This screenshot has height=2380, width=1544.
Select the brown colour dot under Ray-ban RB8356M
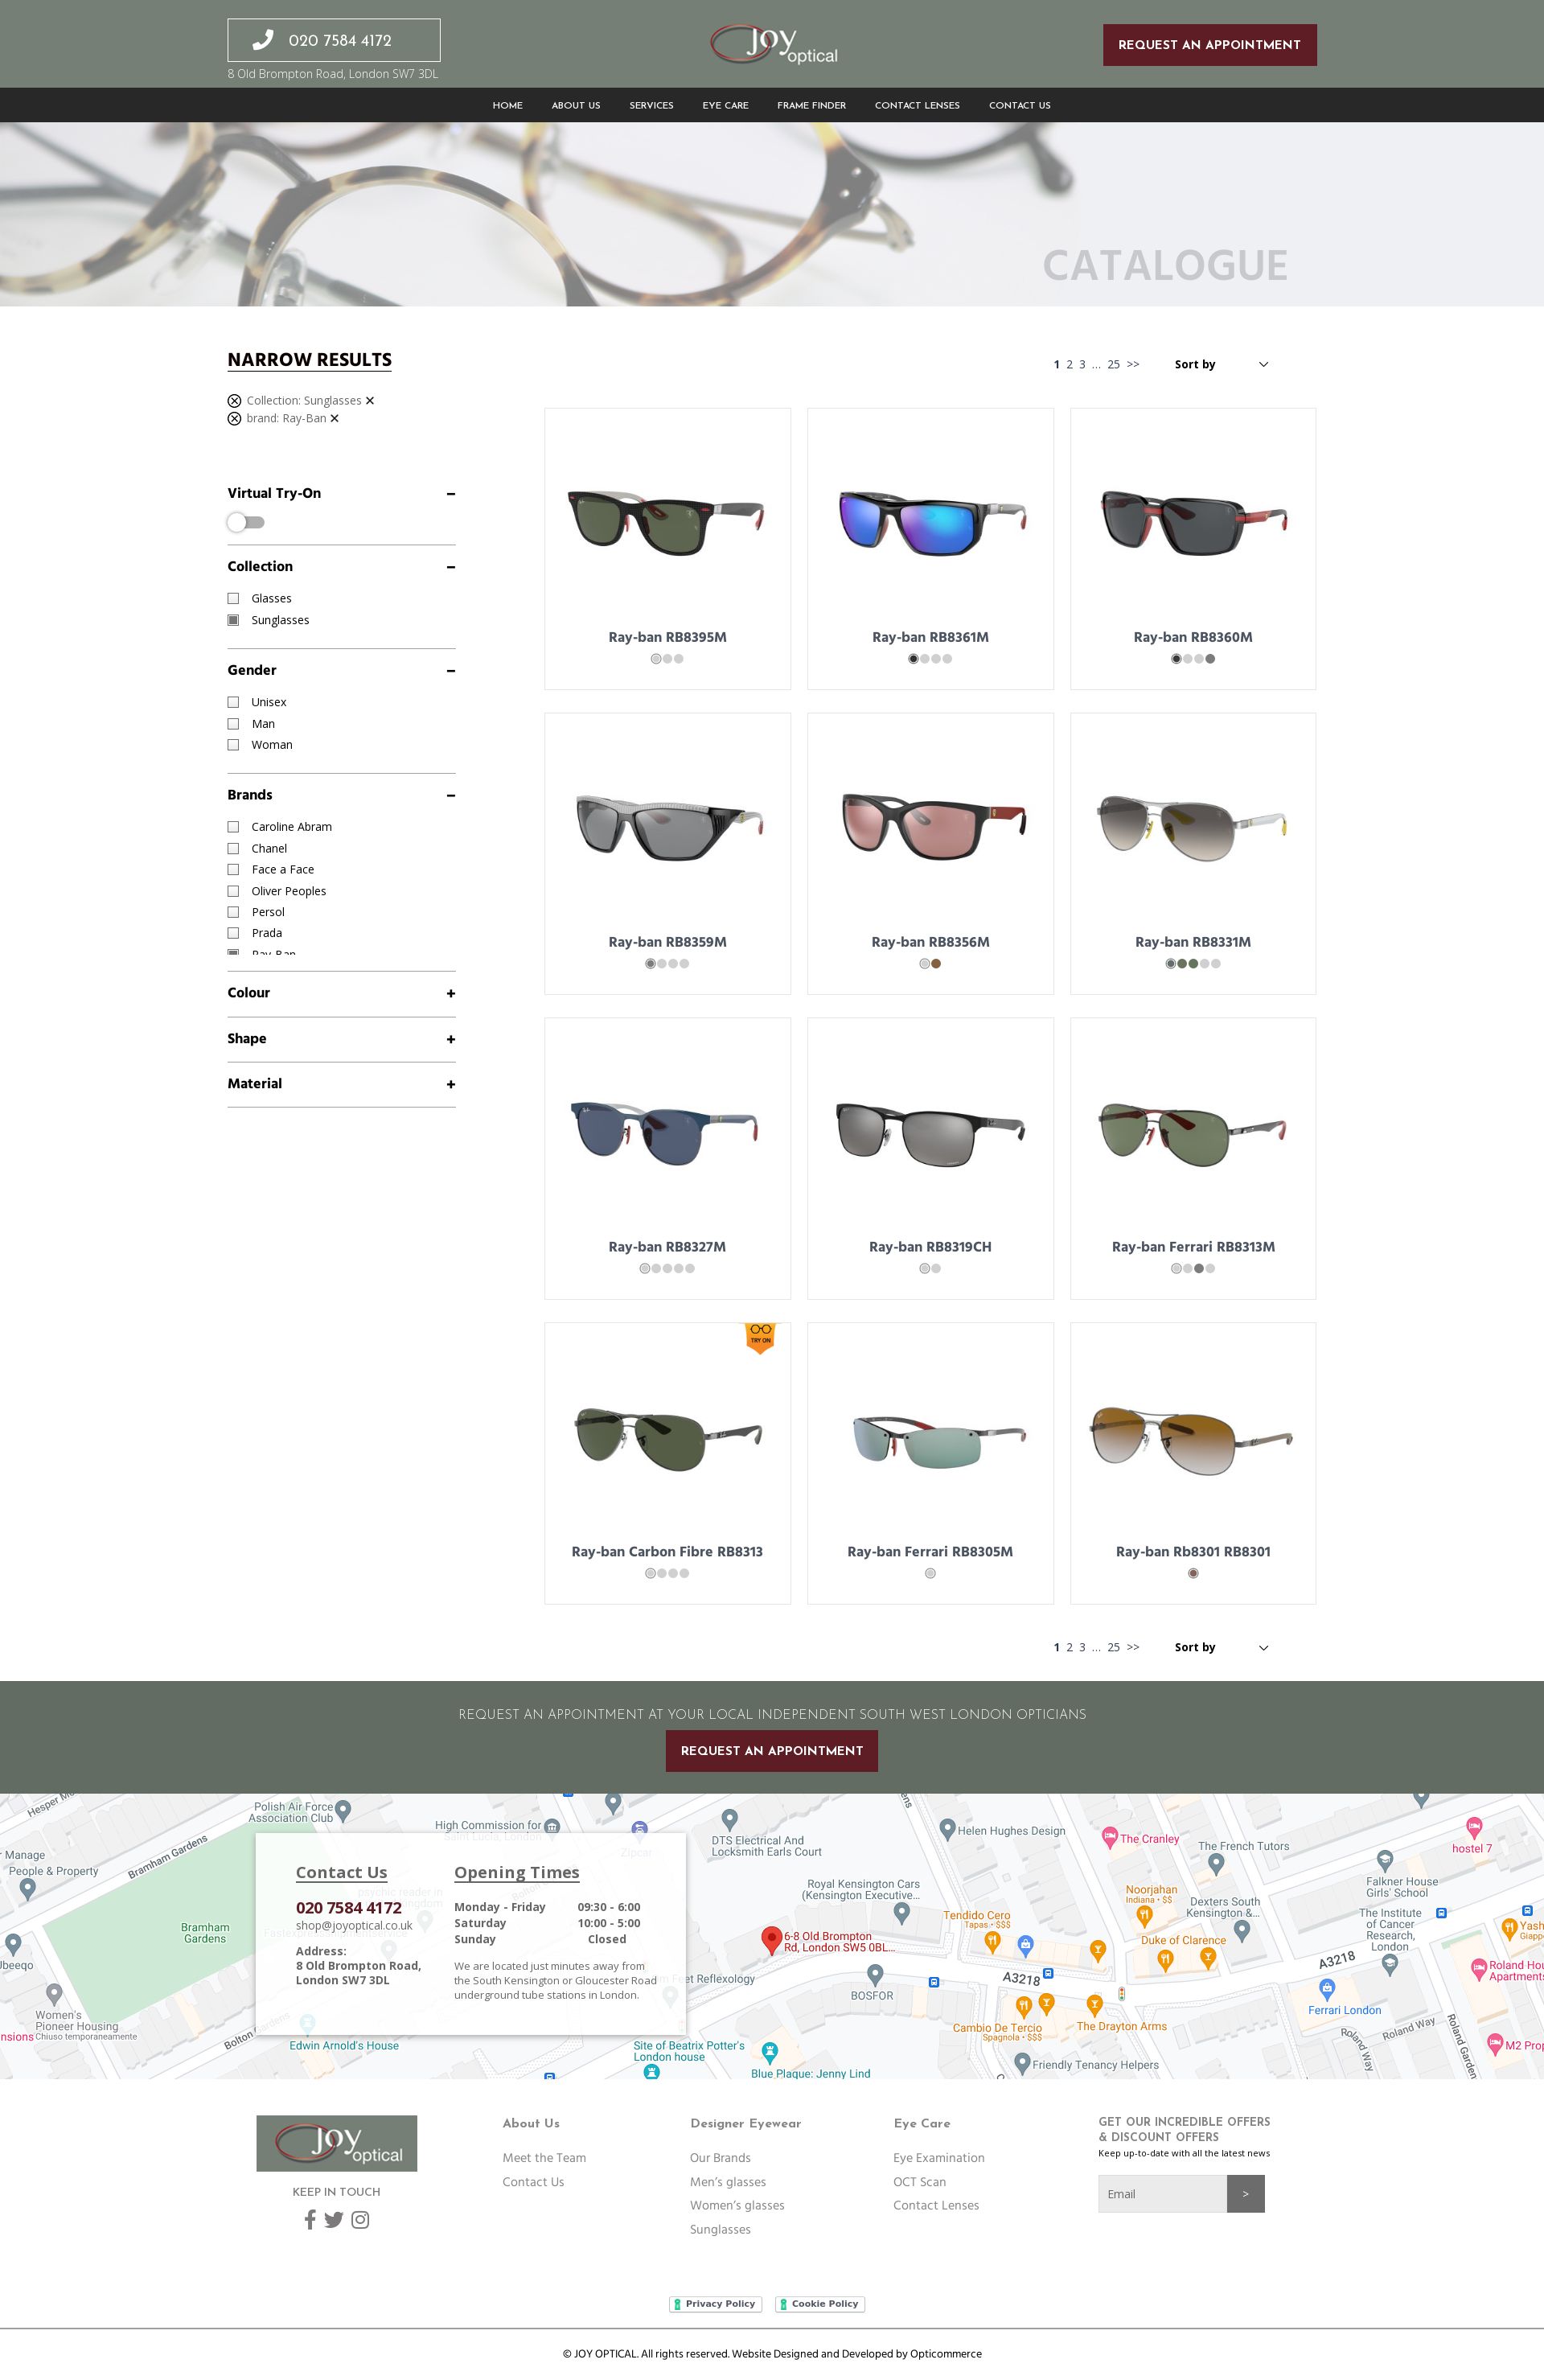[x=936, y=964]
